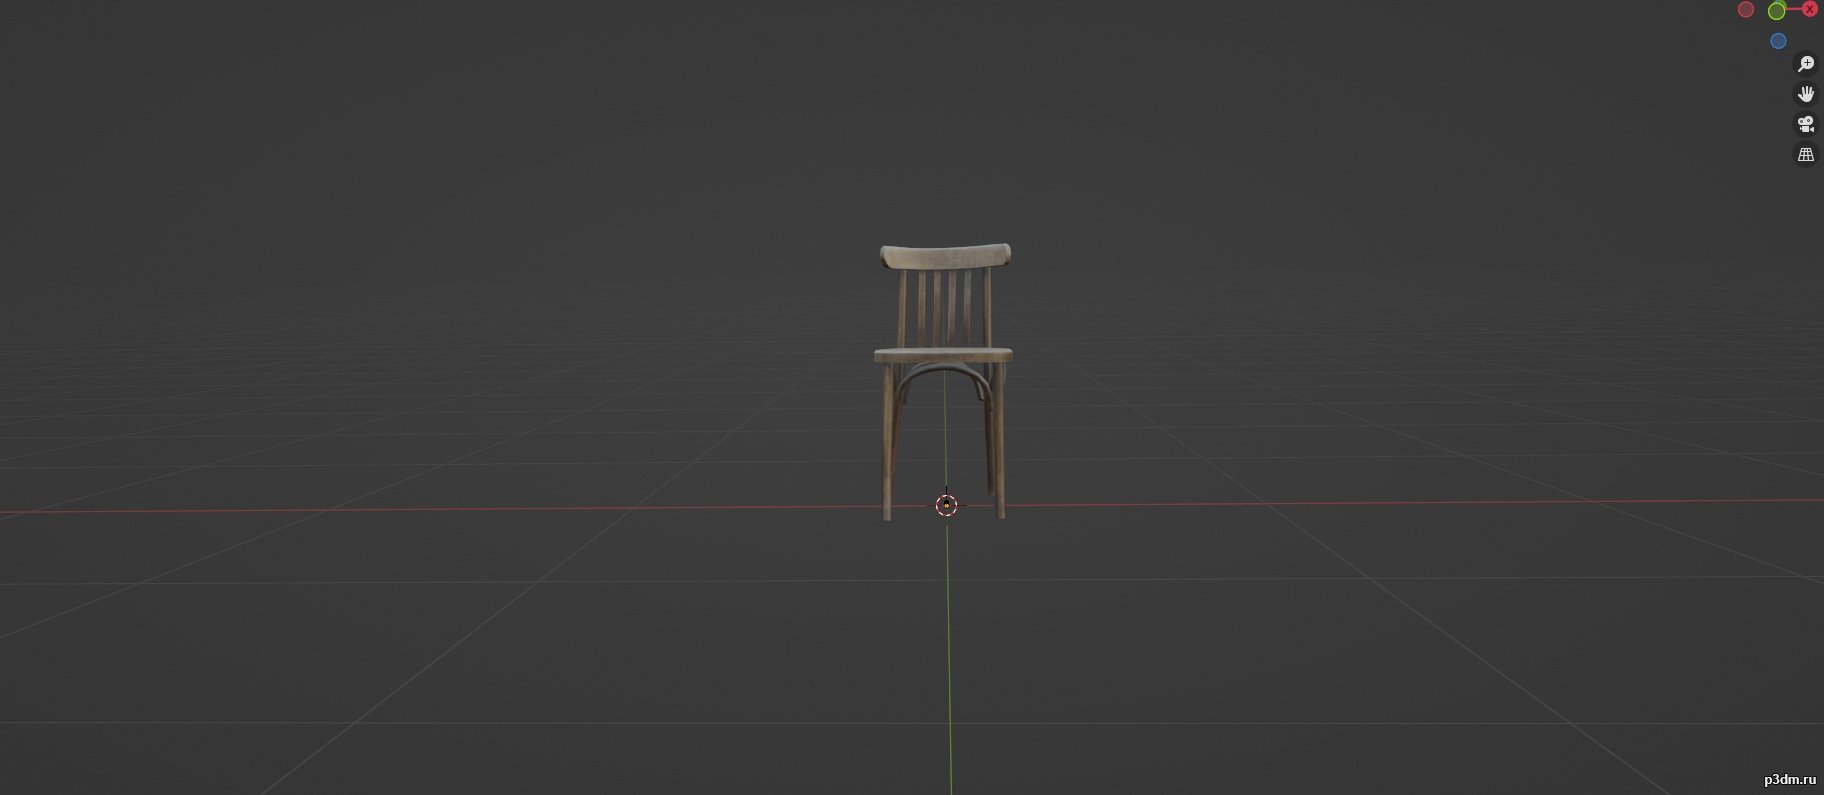Click the green Y axis gizmo circle

point(1777,10)
